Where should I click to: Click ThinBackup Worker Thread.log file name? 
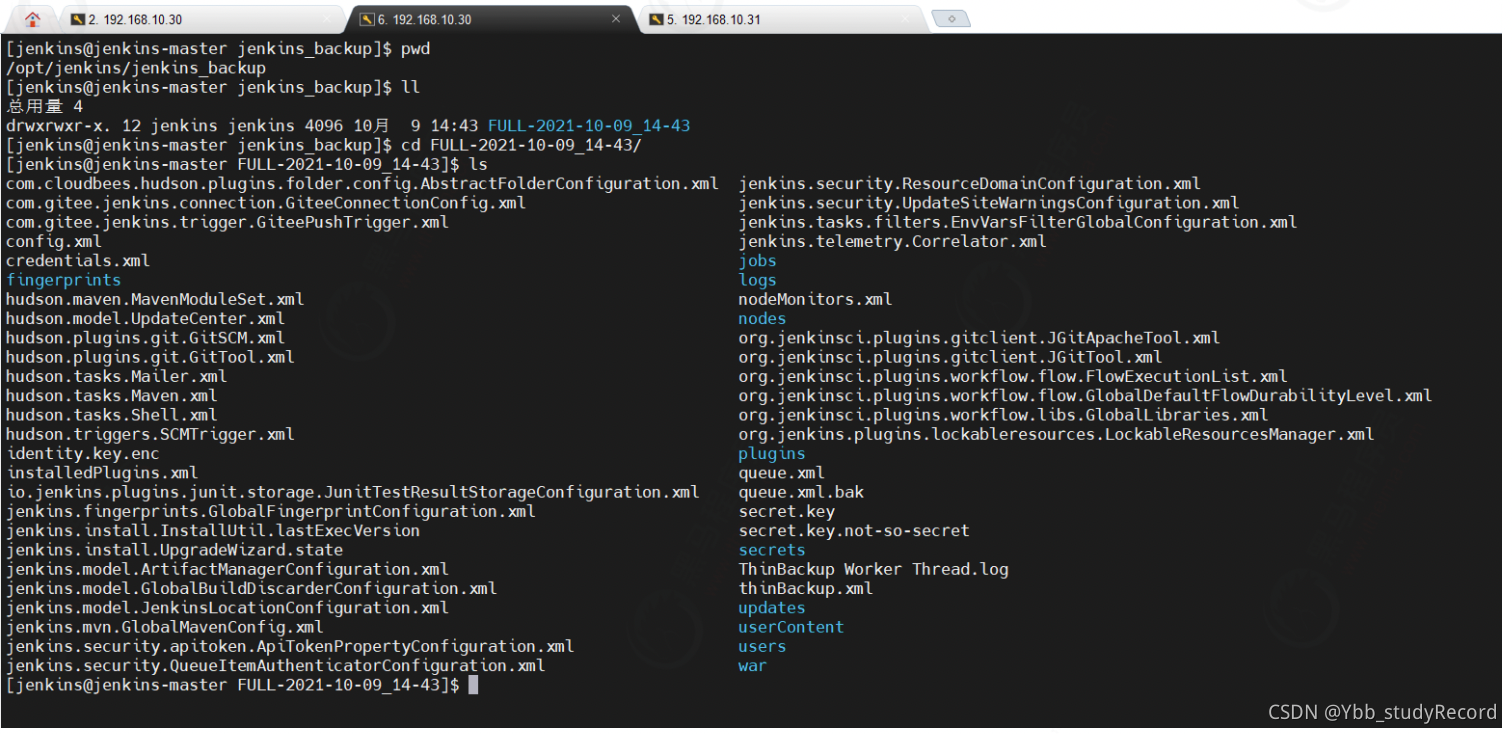[x=873, y=569]
